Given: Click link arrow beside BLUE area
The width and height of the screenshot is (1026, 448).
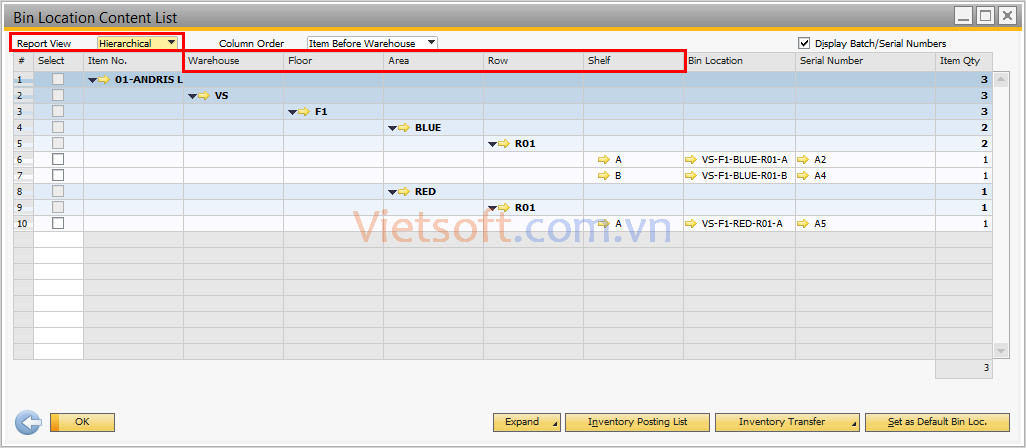Looking at the screenshot, I should point(404,127).
